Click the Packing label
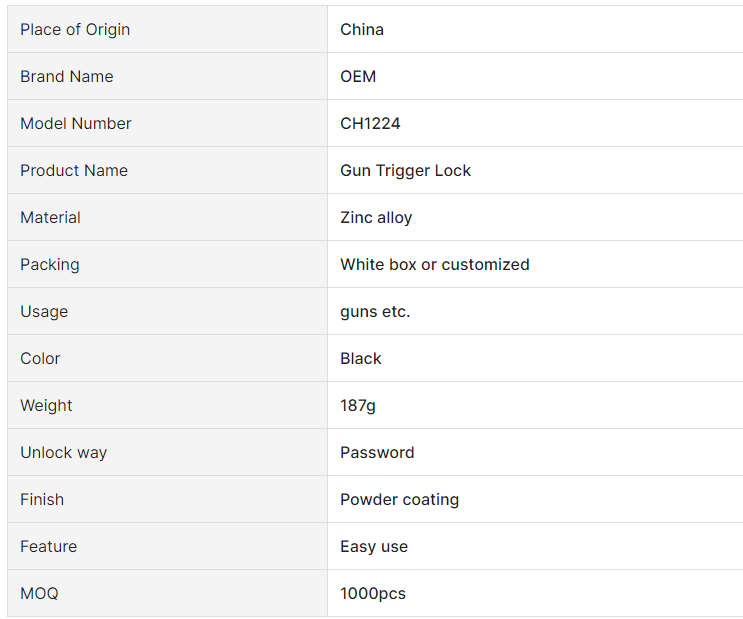Viewport: 743px width, 619px height. (x=50, y=264)
